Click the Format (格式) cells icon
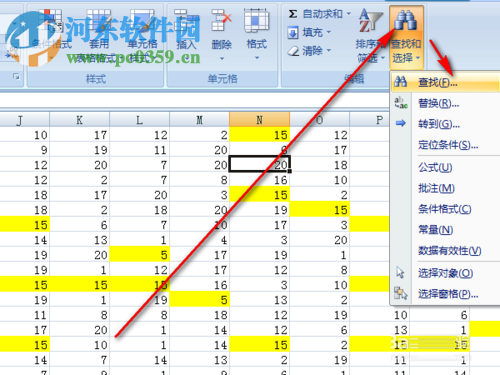This screenshot has width=500, height=375. 256,21
